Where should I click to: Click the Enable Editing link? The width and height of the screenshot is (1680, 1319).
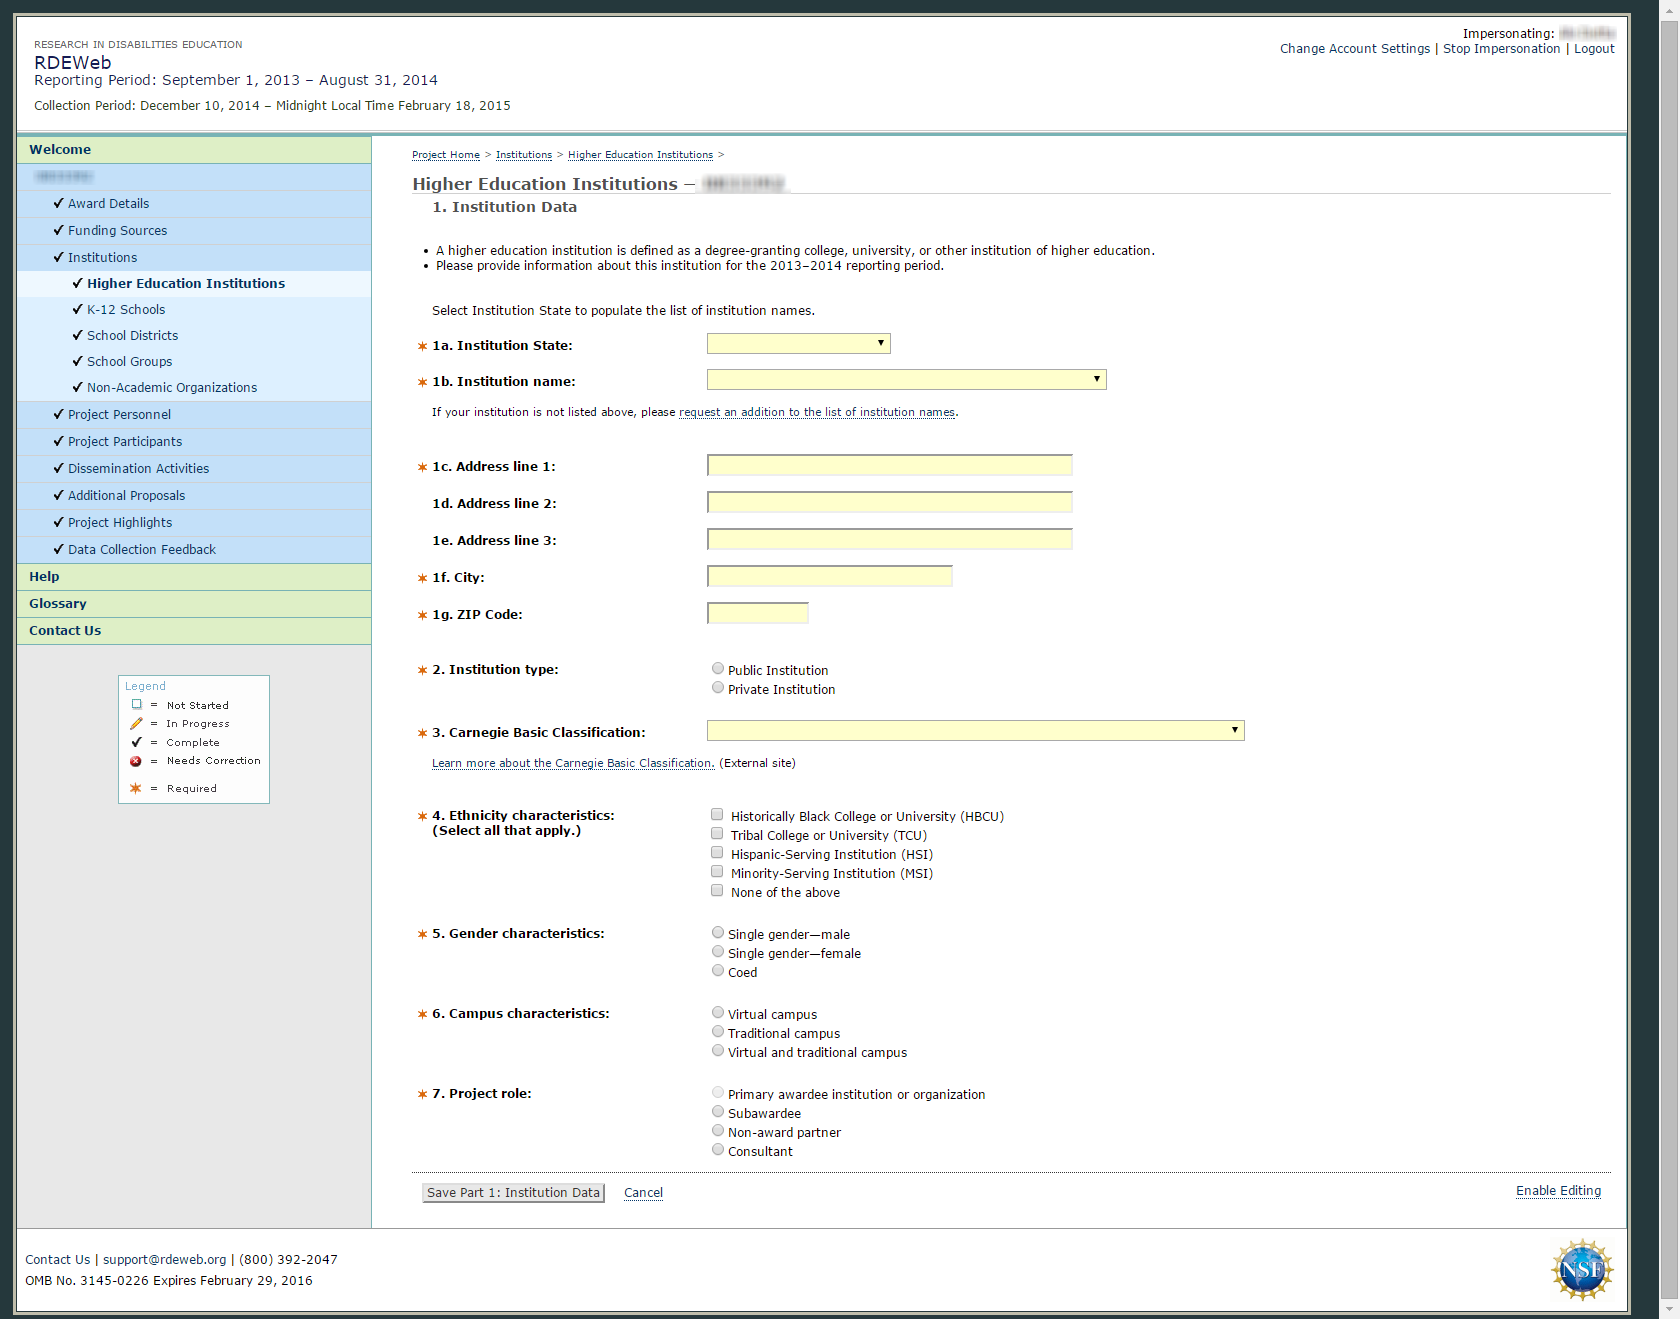(1558, 1191)
